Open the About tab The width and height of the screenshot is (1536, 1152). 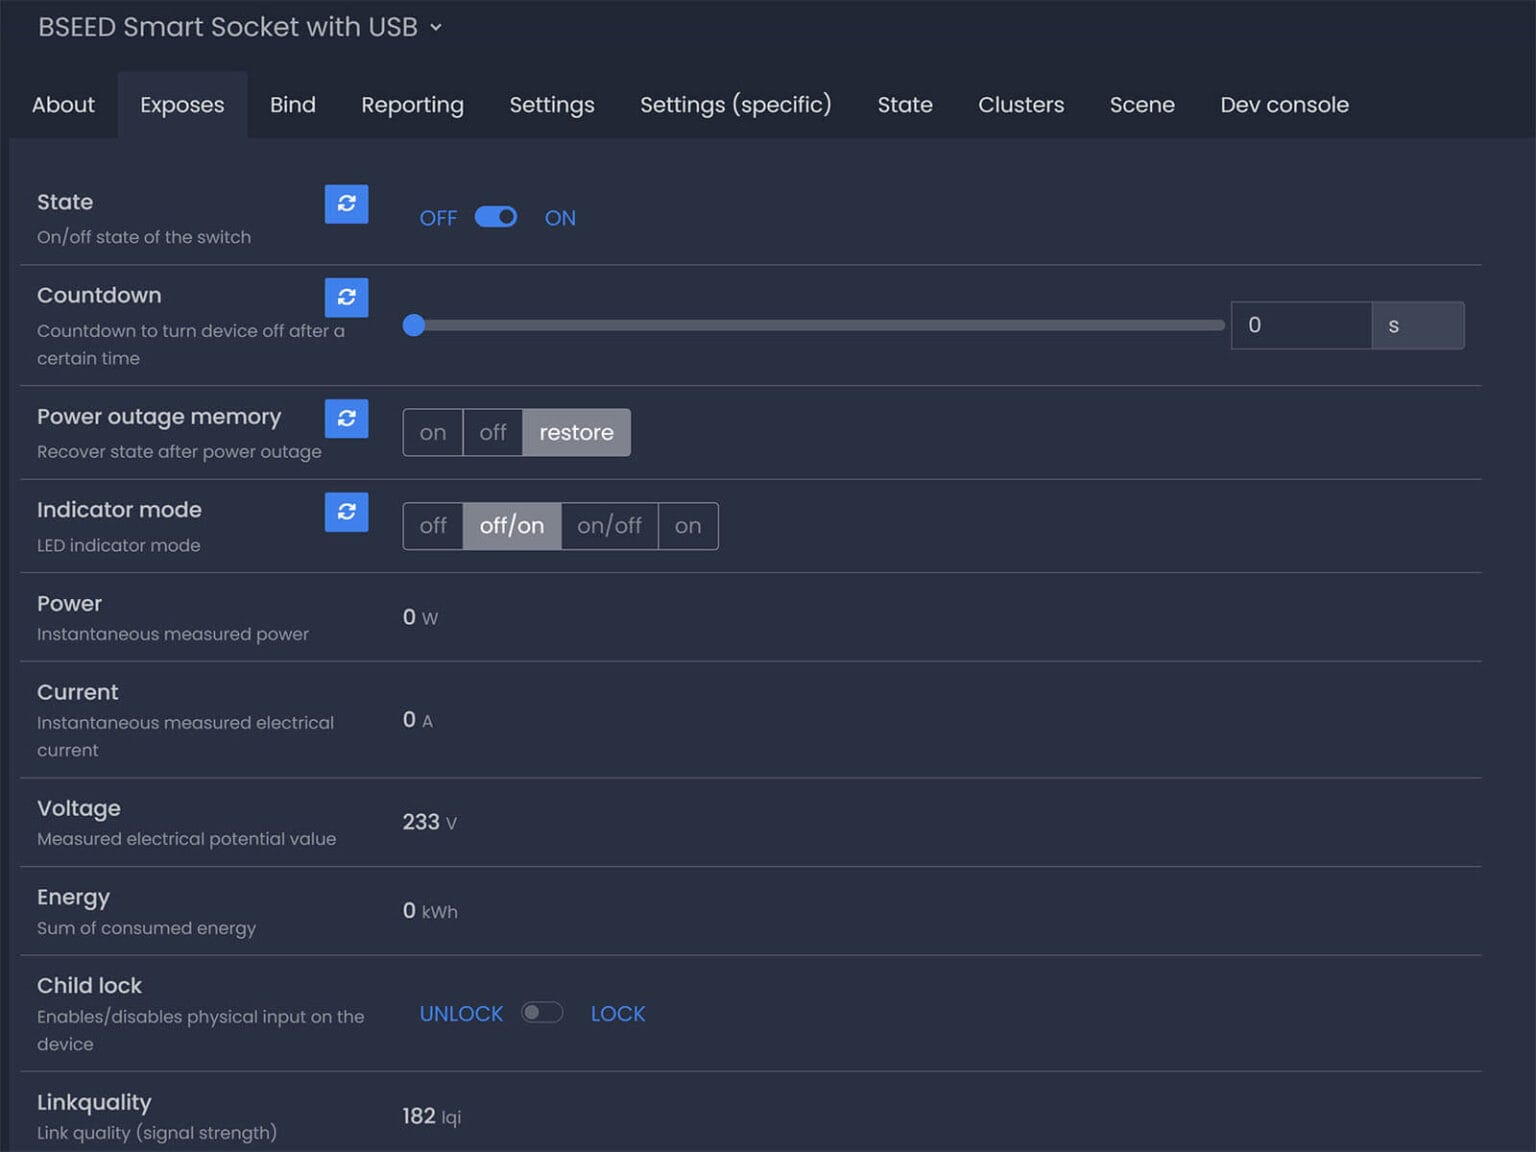click(x=63, y=105)
